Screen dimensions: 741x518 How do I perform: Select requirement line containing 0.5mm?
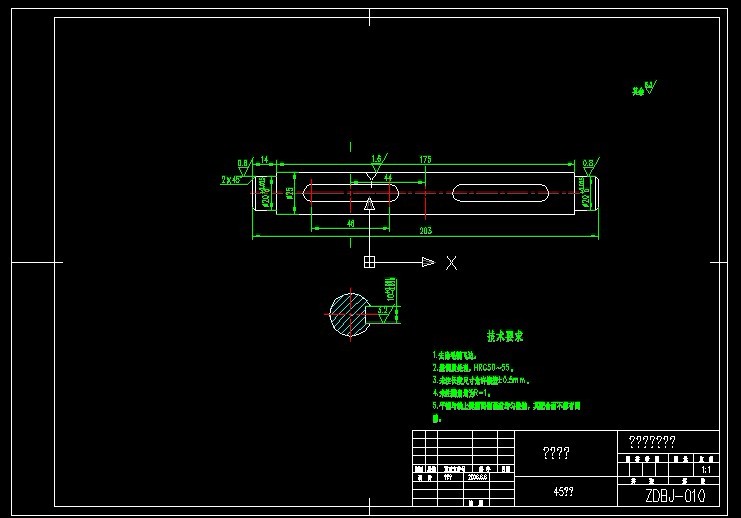pyautogui.click(x=481, y=380)
